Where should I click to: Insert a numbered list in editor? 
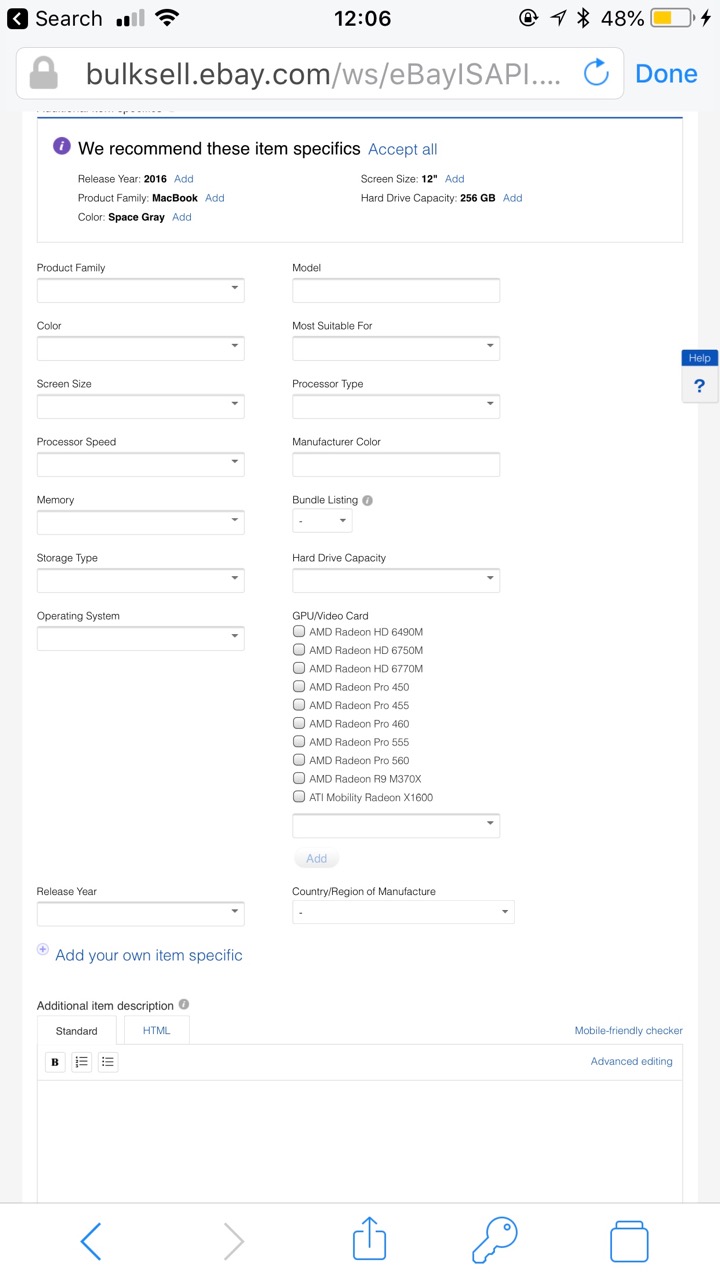pos(82,1062)
